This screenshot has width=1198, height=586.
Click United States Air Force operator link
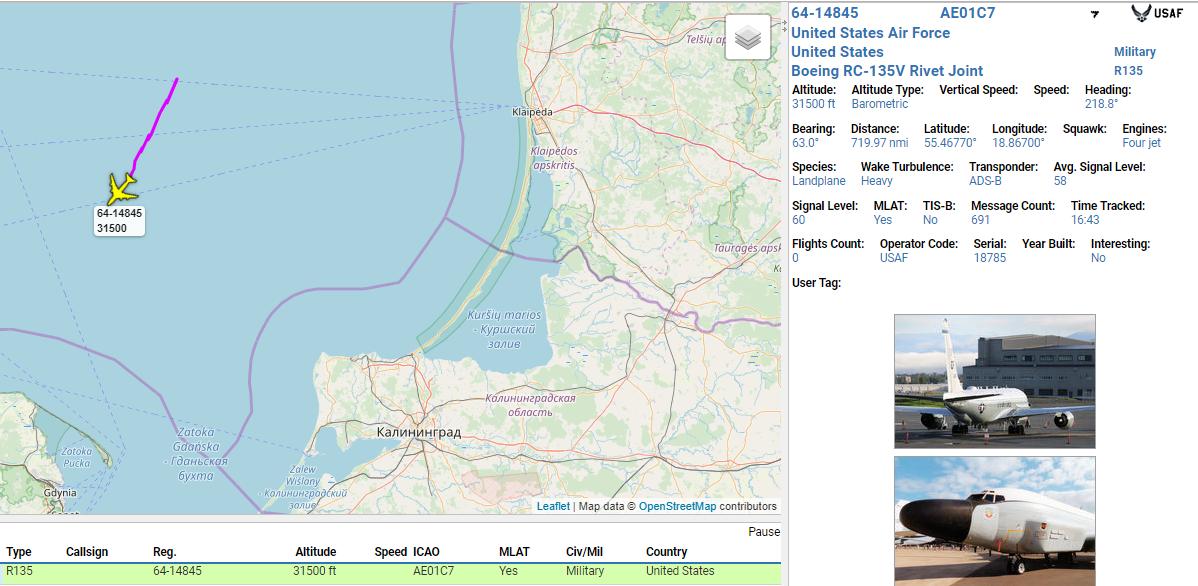[x=870, y=33]
